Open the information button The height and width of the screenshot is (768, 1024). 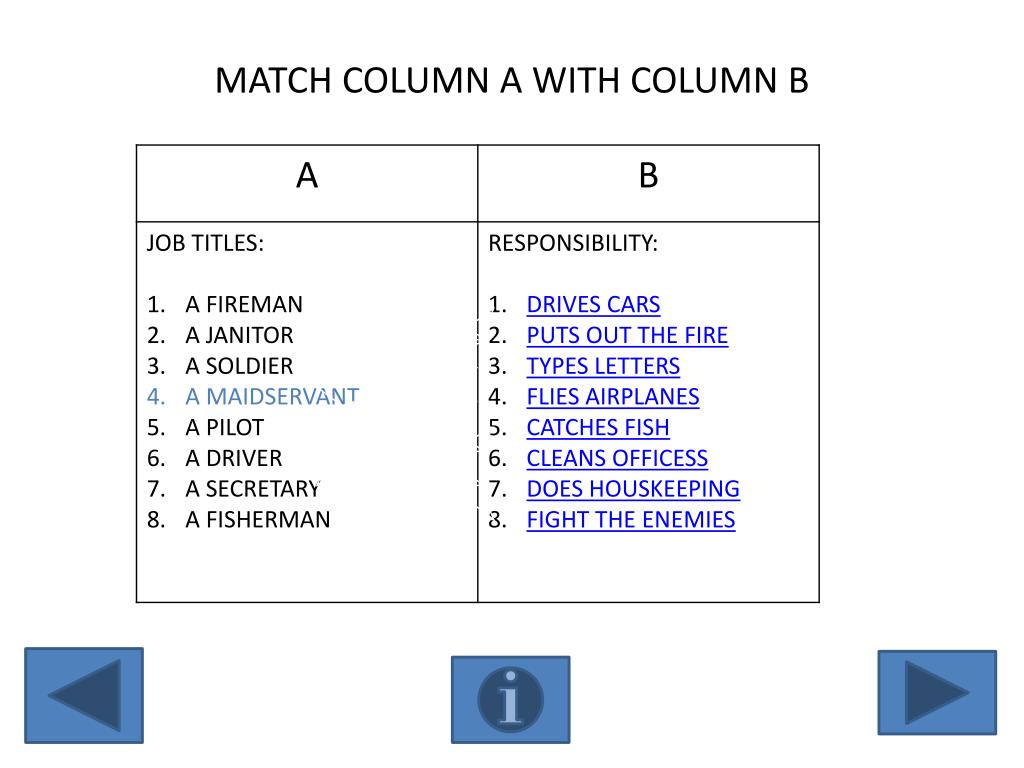tap(511, 700)
